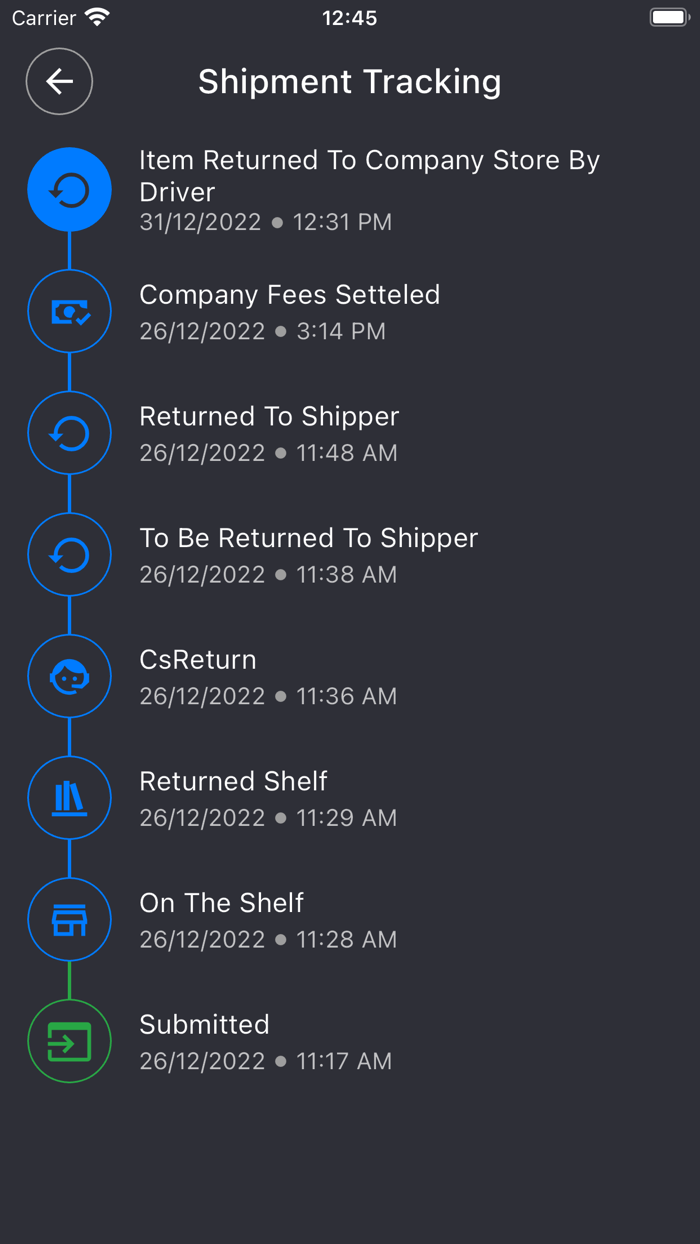Tap the Company Fees Setteled money icon
The height and width of the screenshot is (1244, 700).
point(69,312)
